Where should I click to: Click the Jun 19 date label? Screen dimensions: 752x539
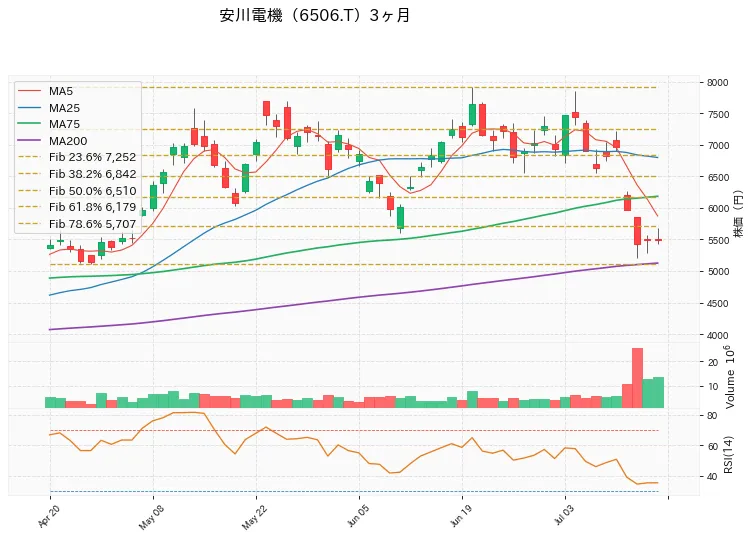pos(460,516)
